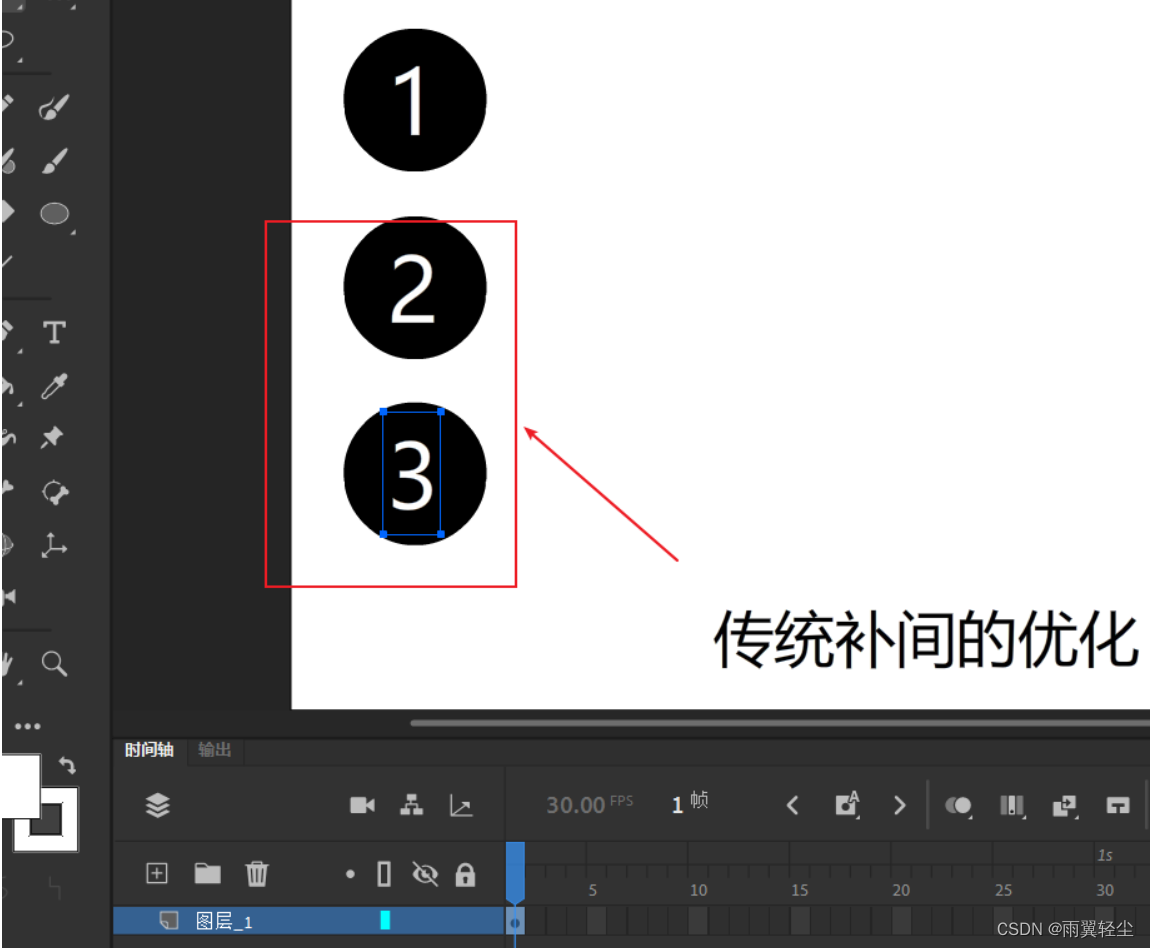Open the 时间轴 tab

148,752
